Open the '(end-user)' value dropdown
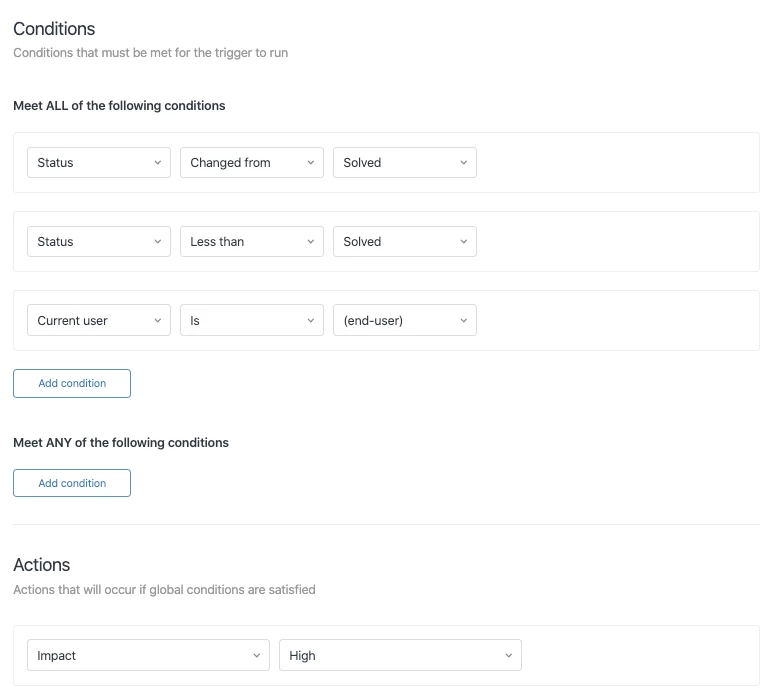This screenshot has height=697, width=773. pyautogui.click(x=404, y=321)
